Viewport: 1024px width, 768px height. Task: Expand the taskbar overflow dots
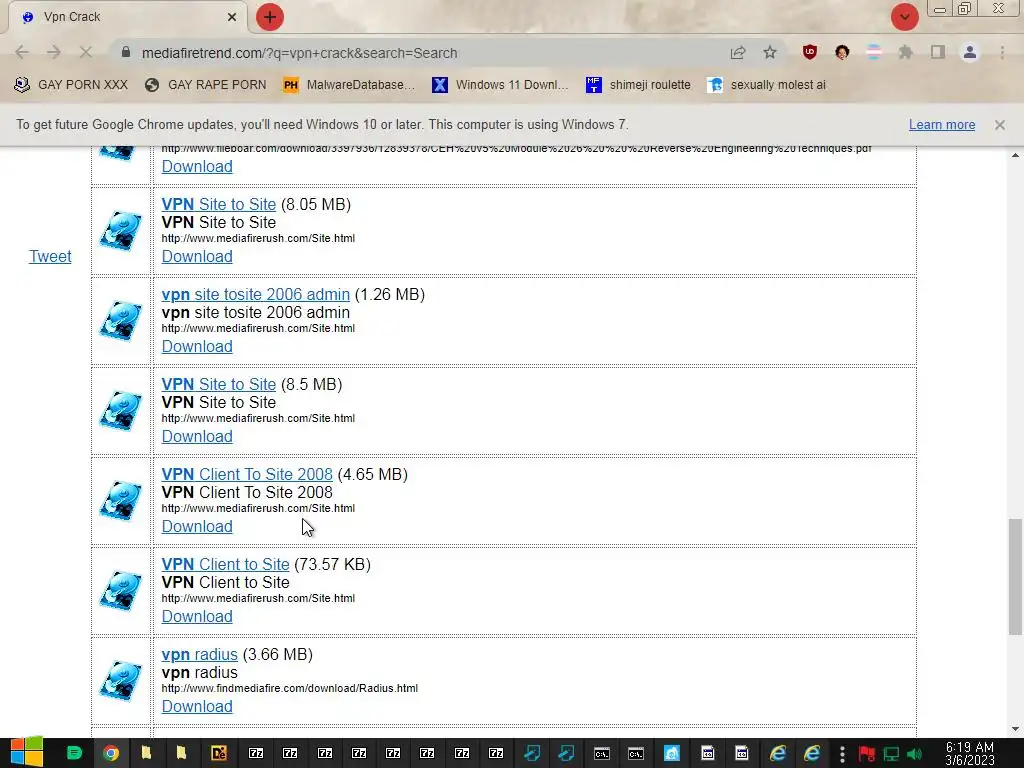pos(842,754)
